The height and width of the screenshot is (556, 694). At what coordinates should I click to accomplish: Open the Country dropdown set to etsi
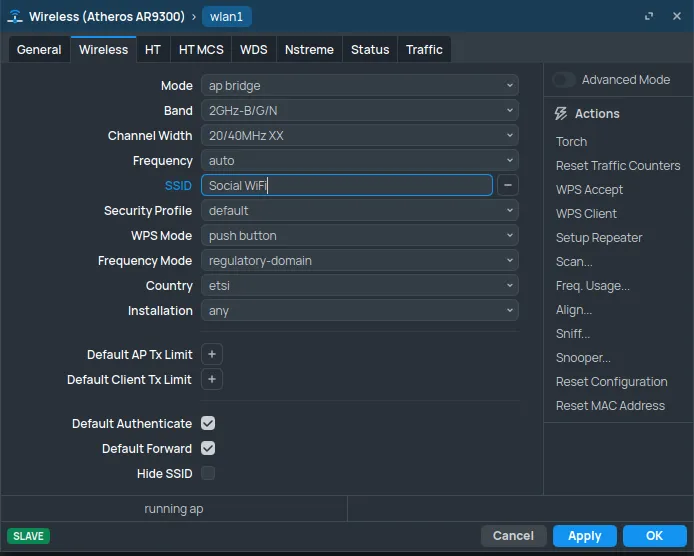point(360,286)
